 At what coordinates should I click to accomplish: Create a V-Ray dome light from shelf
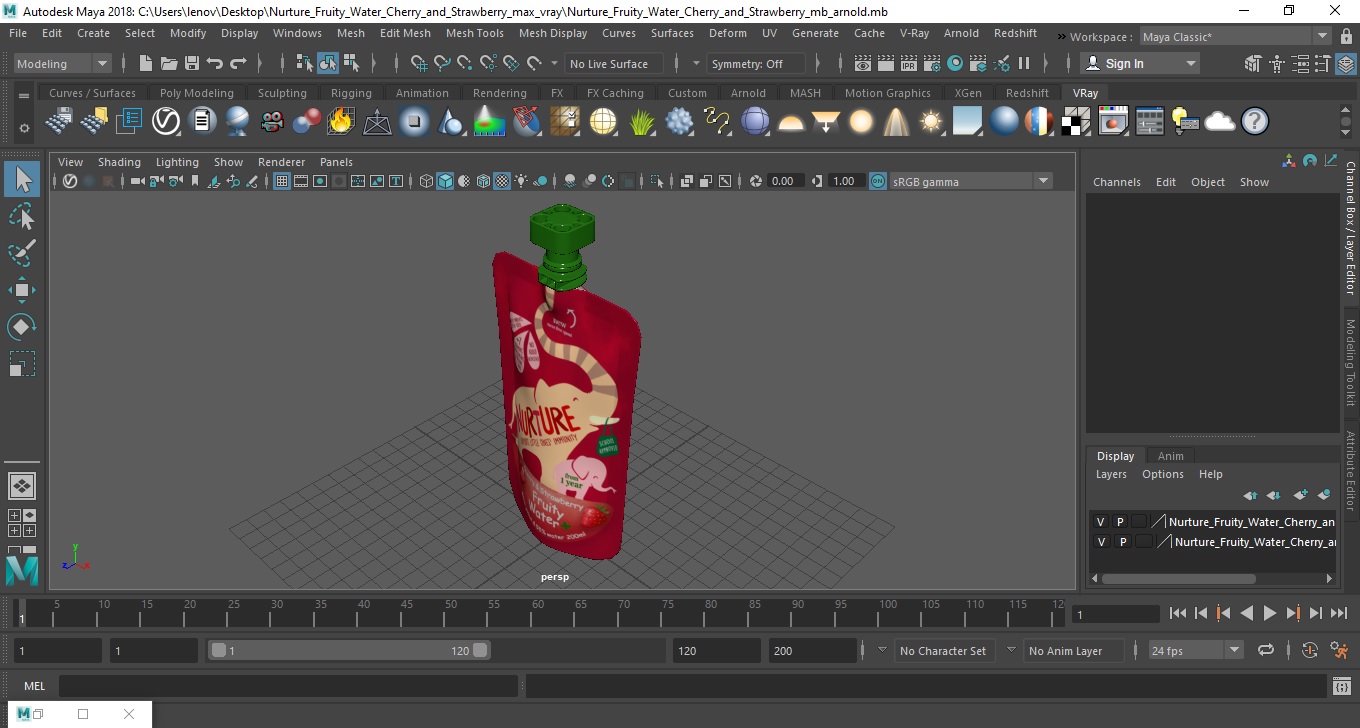791,122
